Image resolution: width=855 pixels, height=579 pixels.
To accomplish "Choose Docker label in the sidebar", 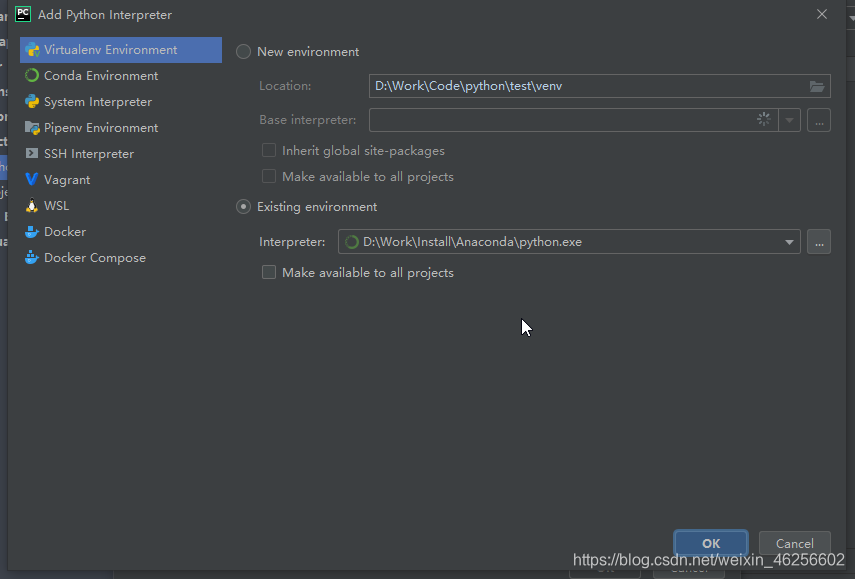I will 65,232.
